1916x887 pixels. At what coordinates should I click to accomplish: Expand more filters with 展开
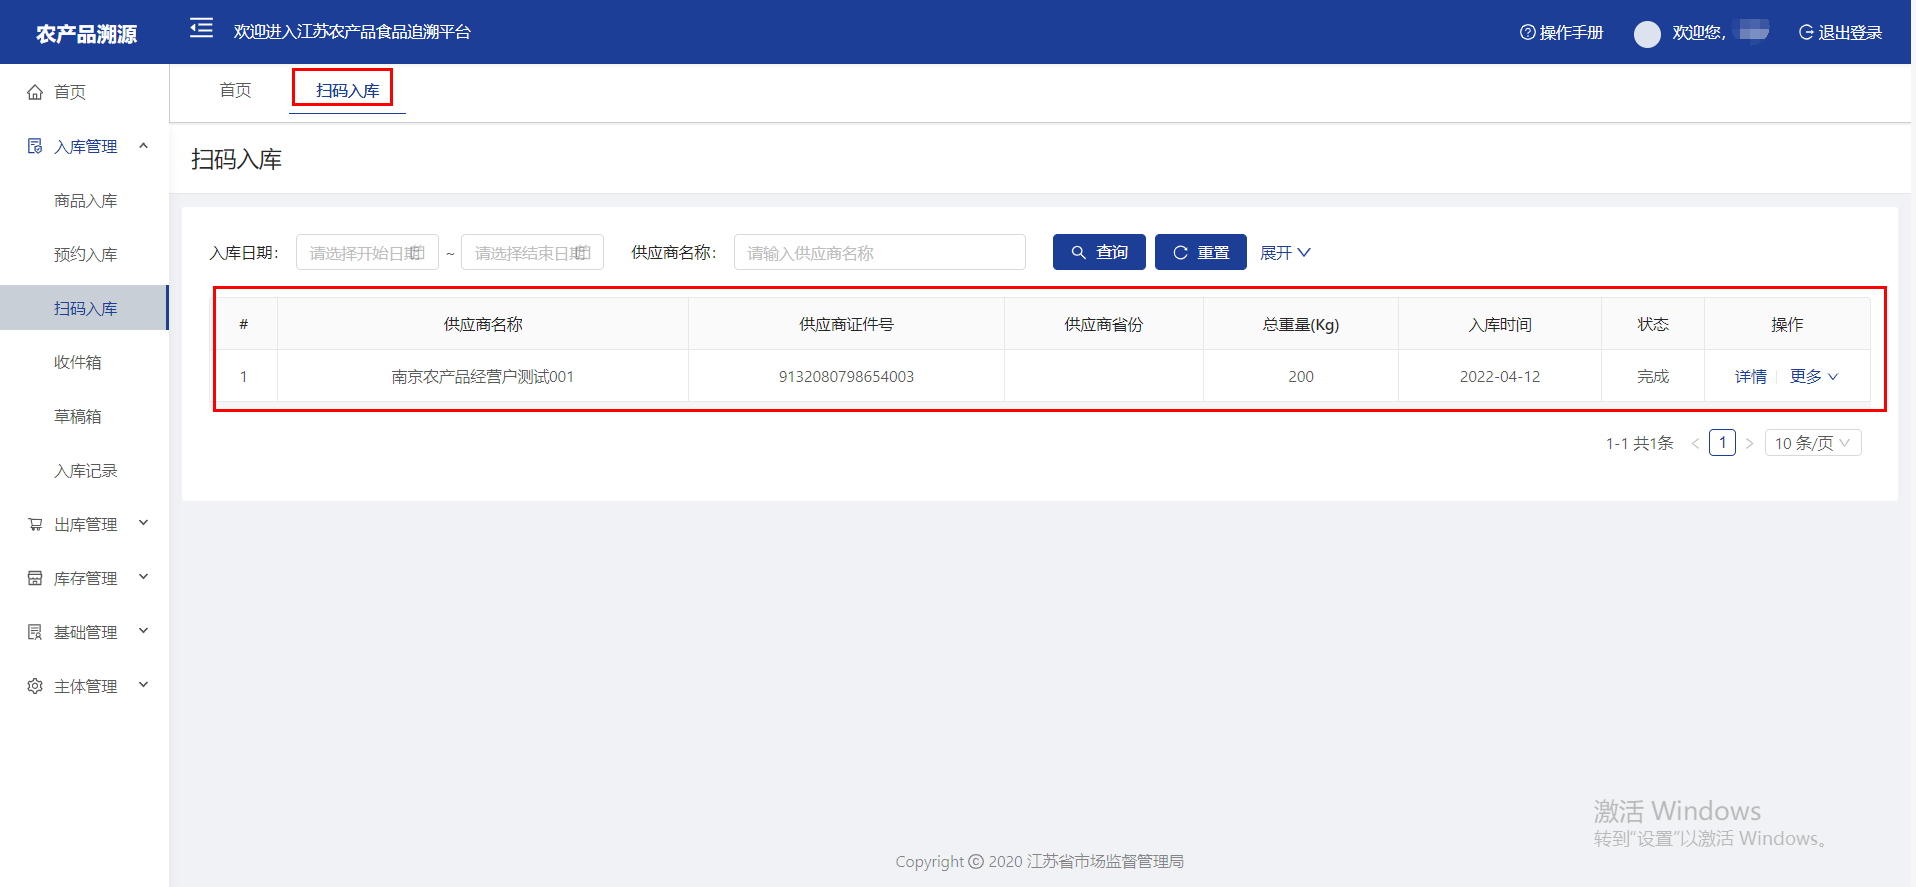[1284, 253]
